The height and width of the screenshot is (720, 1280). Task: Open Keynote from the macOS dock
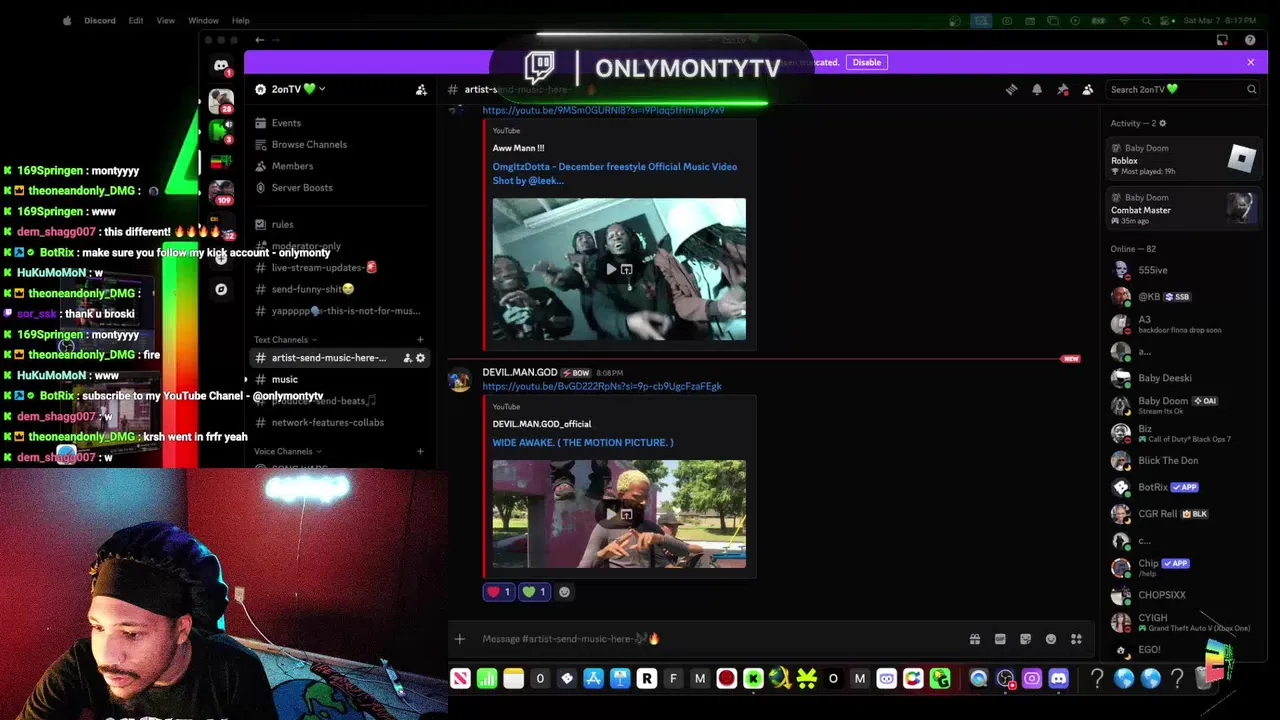click(620, 679)
